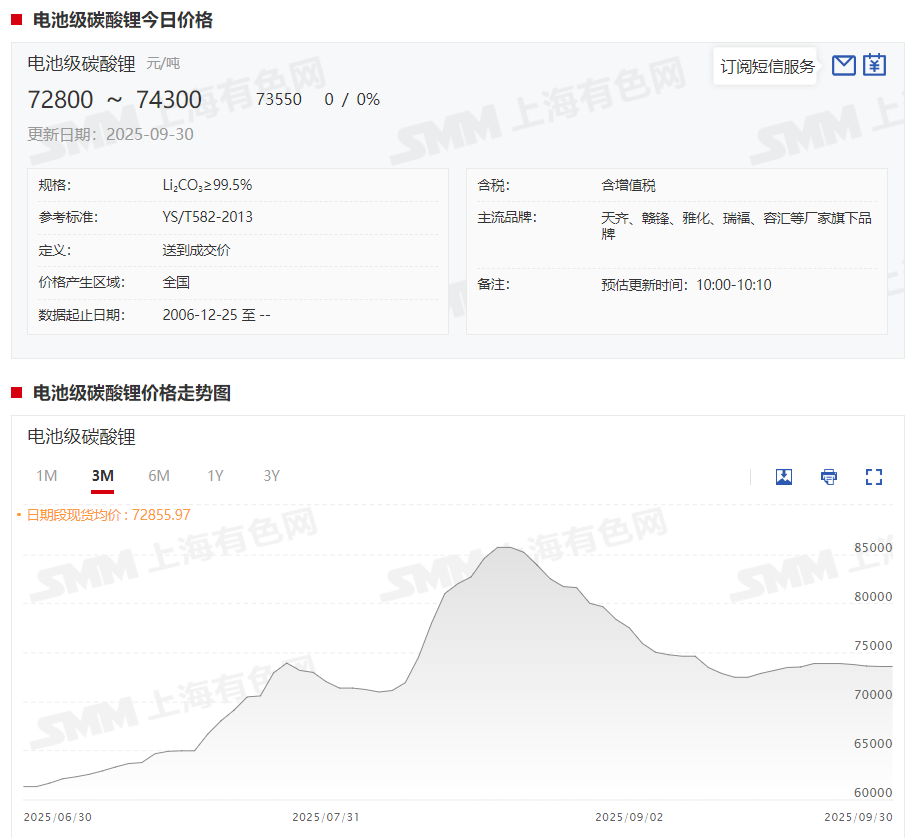Screen dimensions: 913x838
Task: Click the 日期段现货均价 legend label
Action: click(x=108, y=515)
